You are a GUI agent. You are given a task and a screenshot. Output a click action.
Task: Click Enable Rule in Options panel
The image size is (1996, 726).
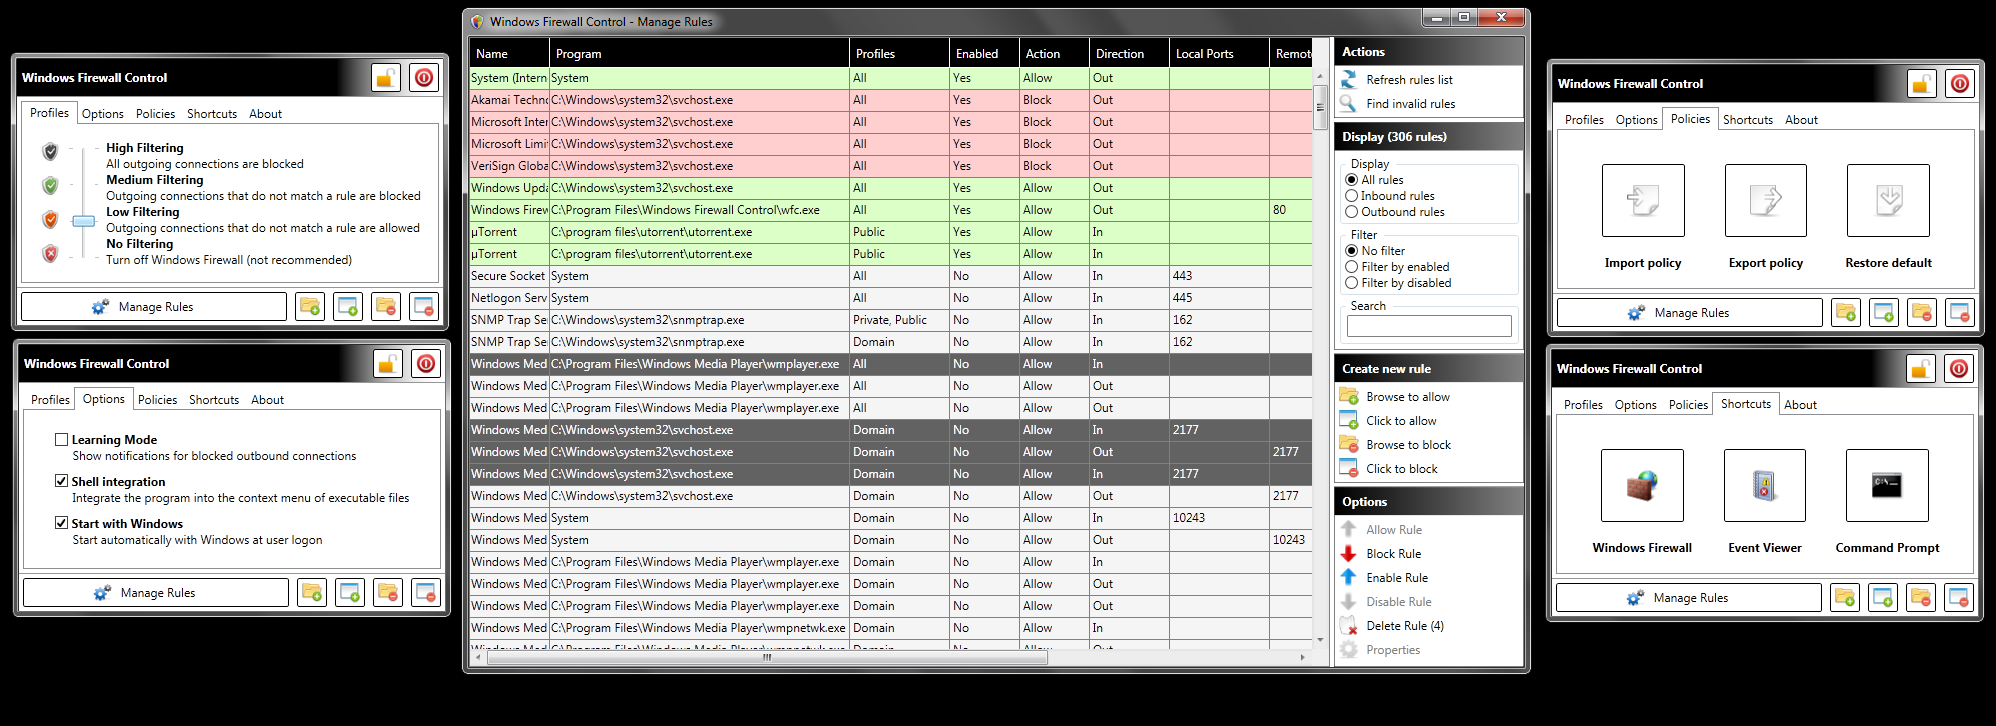coord(1396,578)
